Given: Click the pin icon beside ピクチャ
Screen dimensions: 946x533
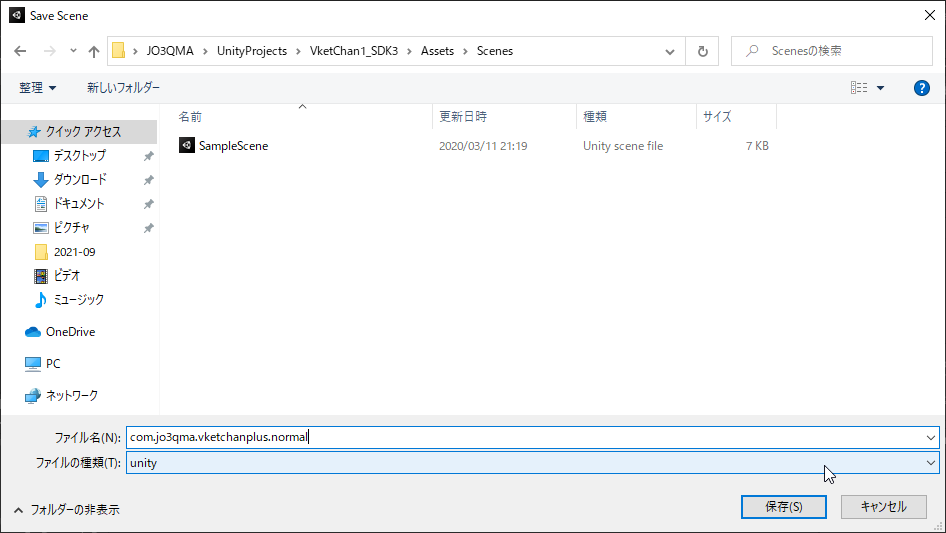Looking at the screenshot, I should click(148, 229).
